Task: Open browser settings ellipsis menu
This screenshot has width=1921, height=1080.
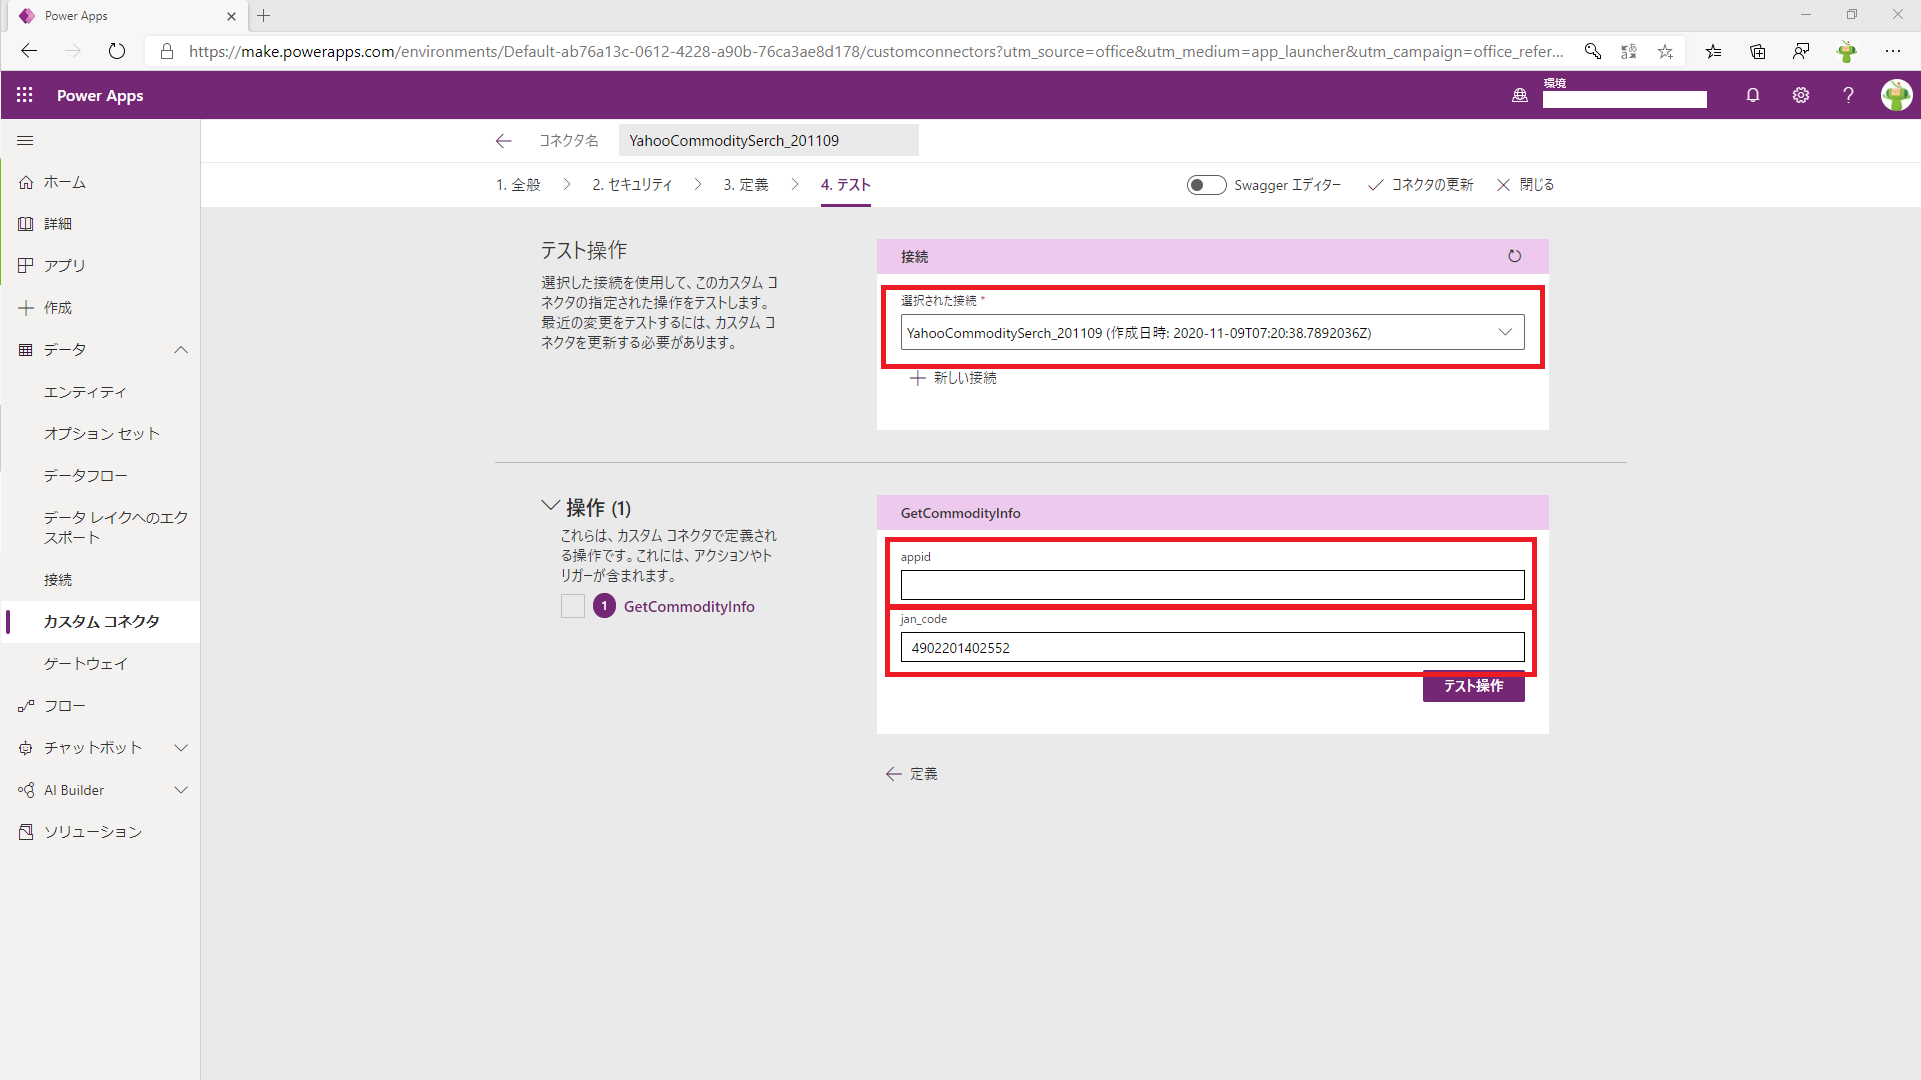Action: pyautogui.click(x=1893, y=51)
